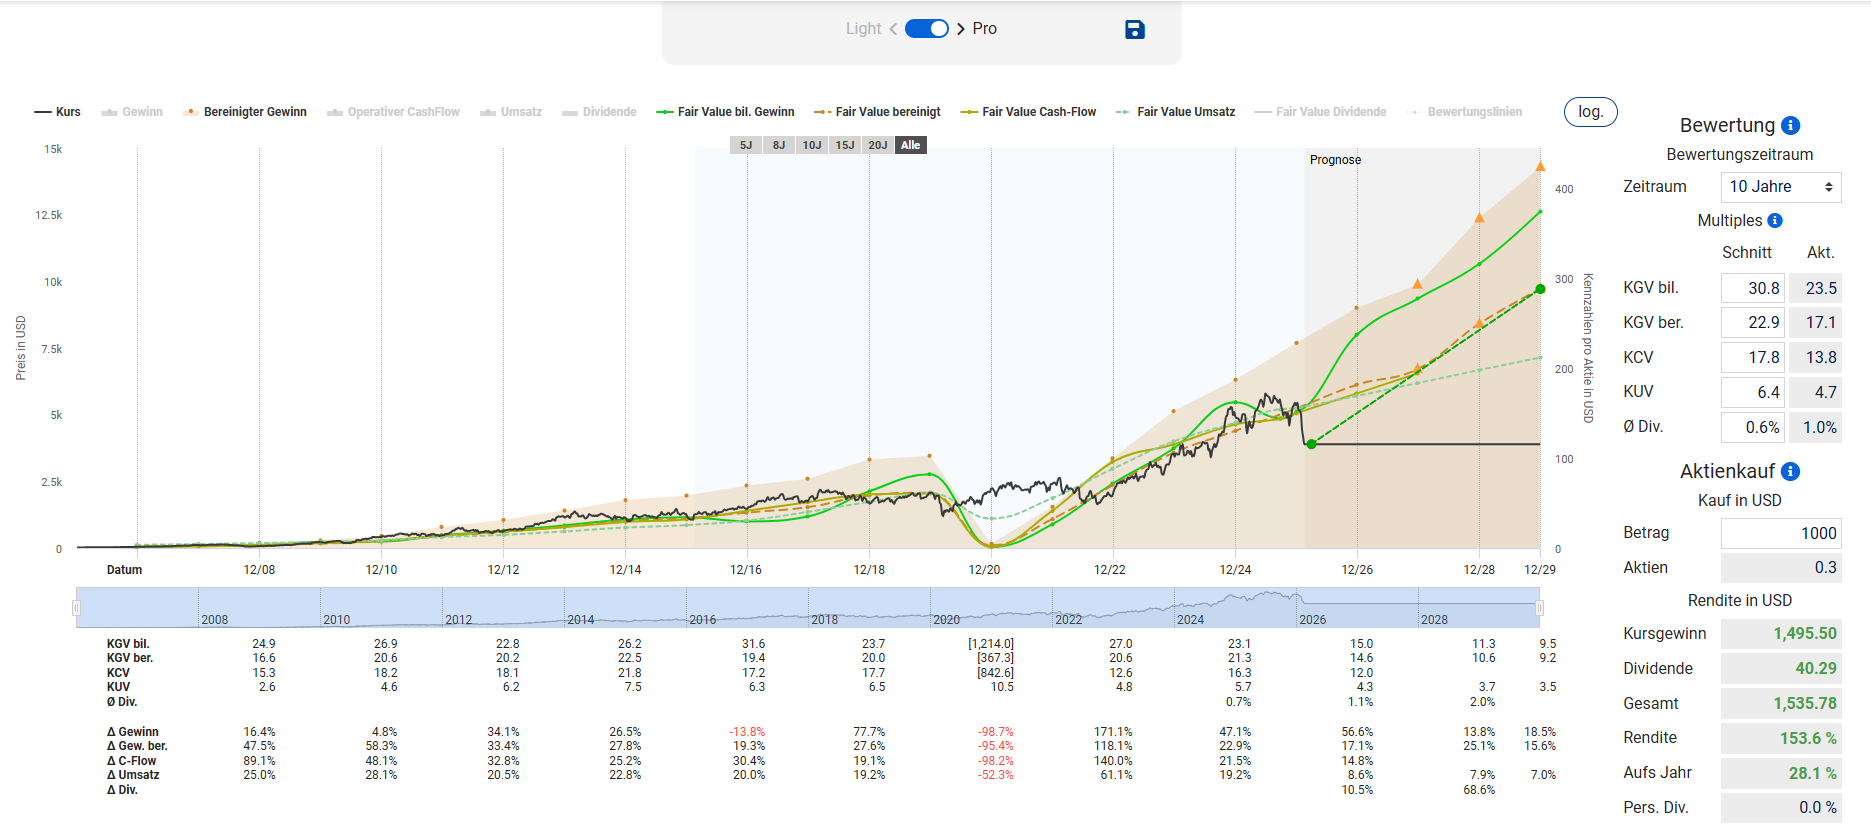Viewport: 1871px width, 834px height.
Task: Open Multiples info icon
Action: click(x=1775, y=221)
